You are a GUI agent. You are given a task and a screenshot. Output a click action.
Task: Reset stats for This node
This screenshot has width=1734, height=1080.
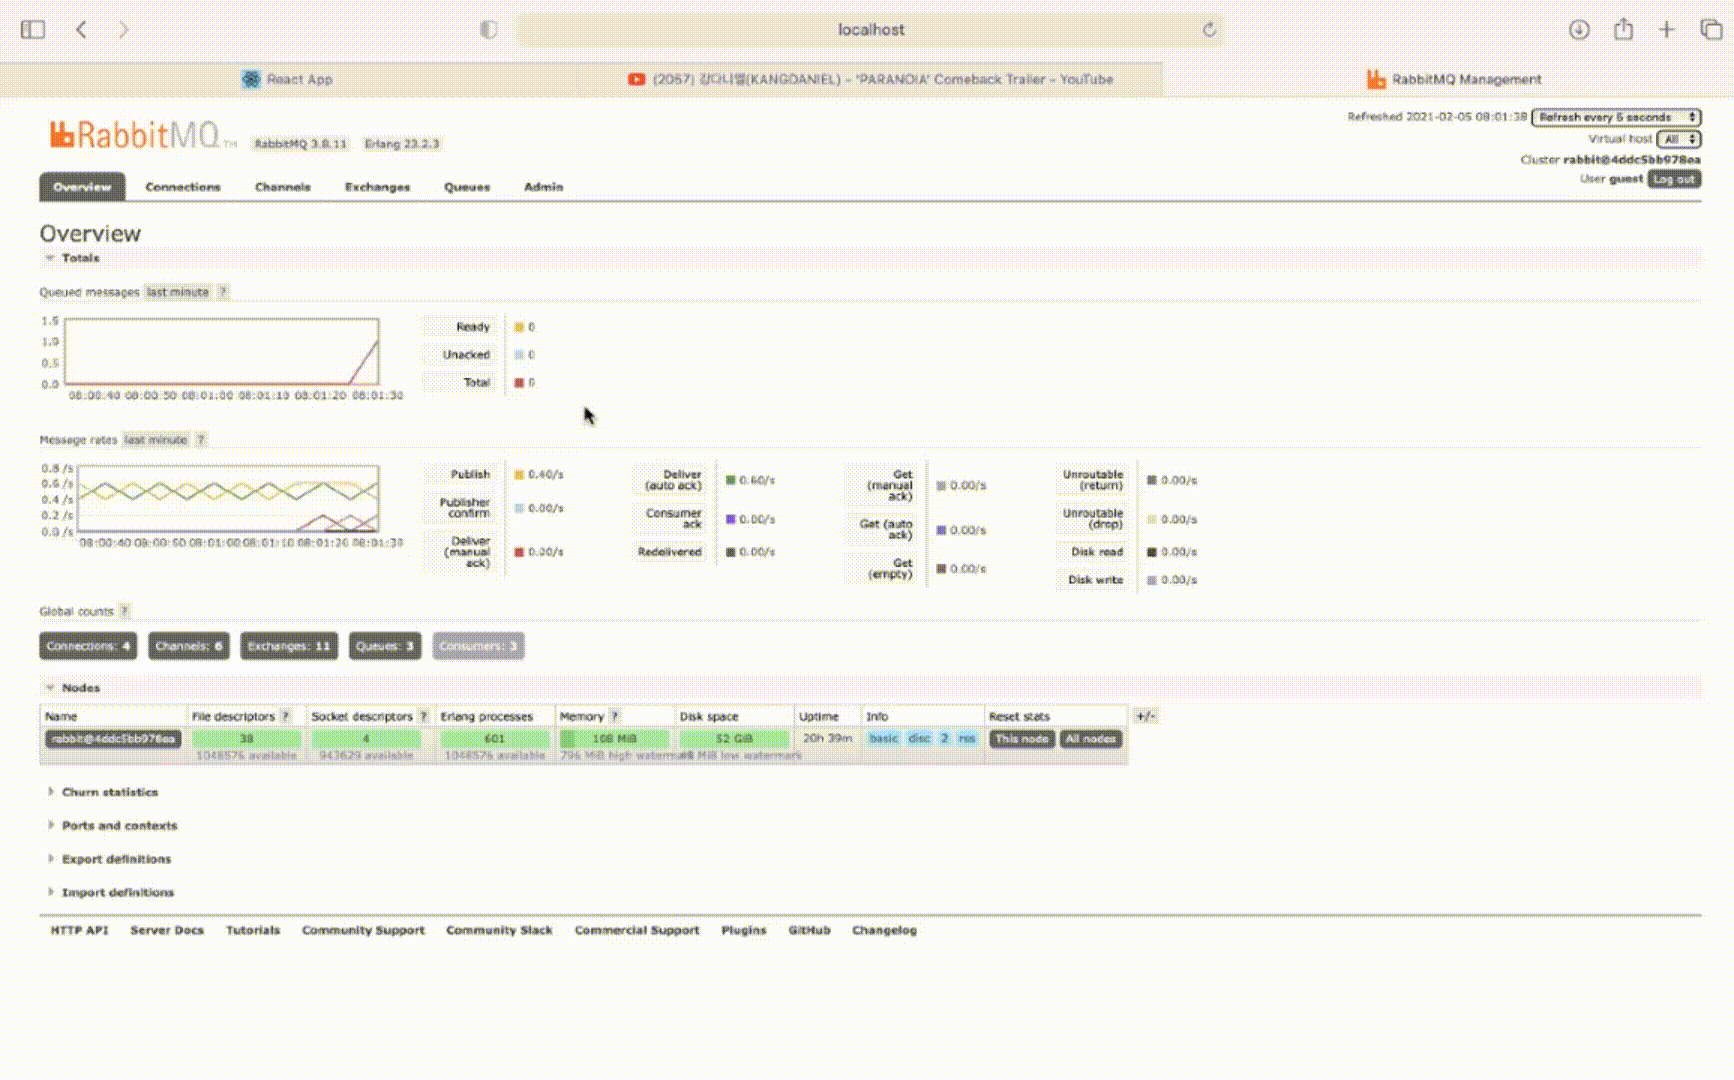tap(1021, 738)
